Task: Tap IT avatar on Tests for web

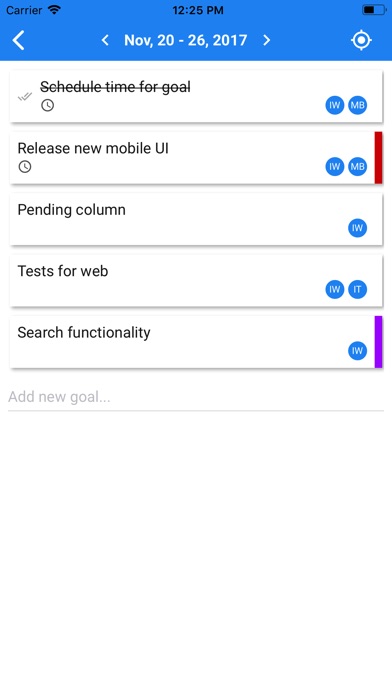Action: pyautogui.click(x=357, y=289)
